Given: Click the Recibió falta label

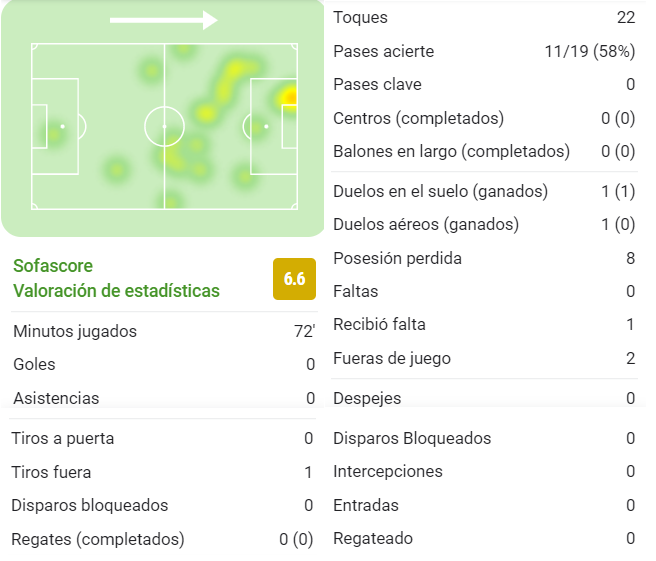Looking at the screenshot, I should click(x=379, y=325).
